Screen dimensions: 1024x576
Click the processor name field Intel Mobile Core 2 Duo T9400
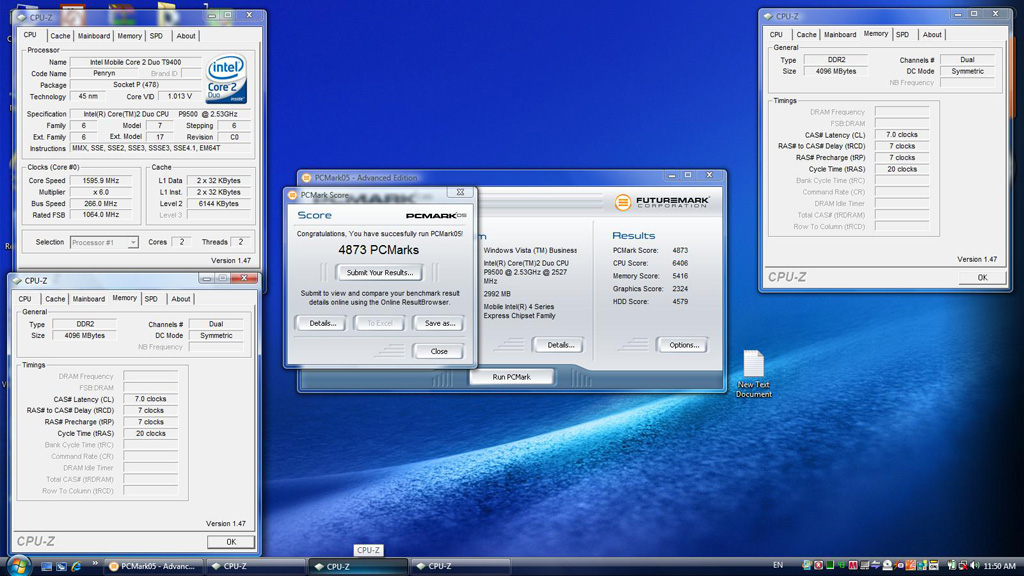135,62
